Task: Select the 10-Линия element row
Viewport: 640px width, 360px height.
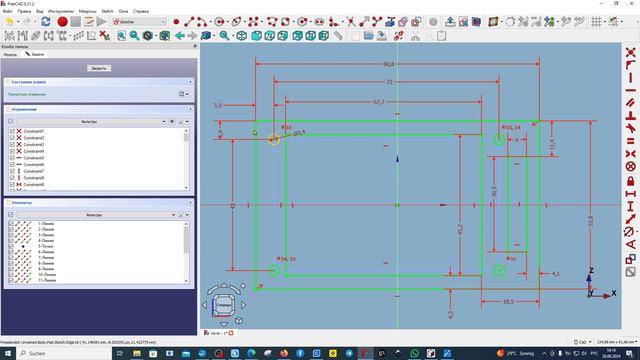Action: coord(47,275)
